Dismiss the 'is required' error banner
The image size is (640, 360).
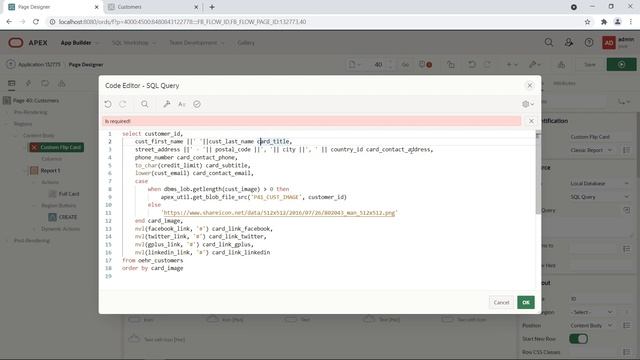531,121
